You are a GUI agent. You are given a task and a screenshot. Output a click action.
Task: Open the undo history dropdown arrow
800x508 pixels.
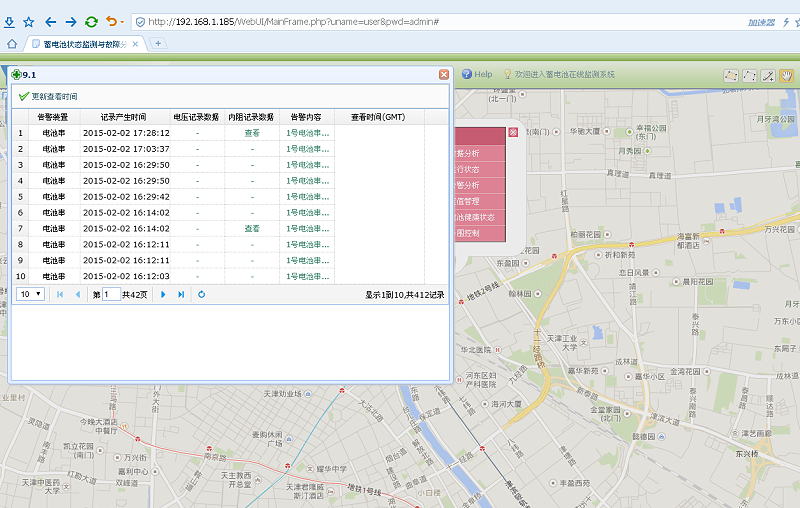(x=121, y=22)
